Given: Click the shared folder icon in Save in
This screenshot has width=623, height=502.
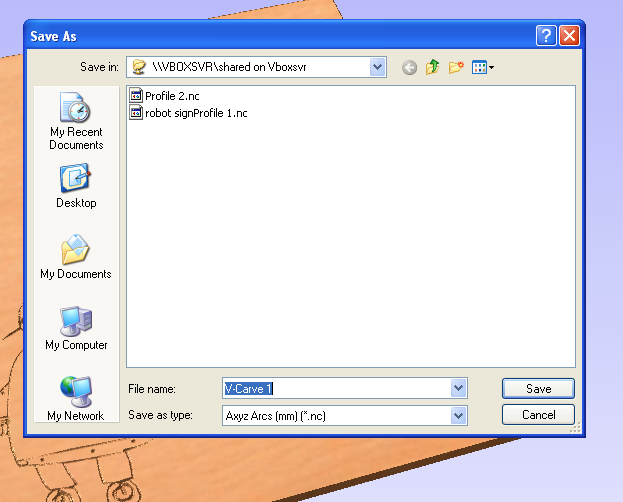Looking at the screenshot, I should click(139, 67).
